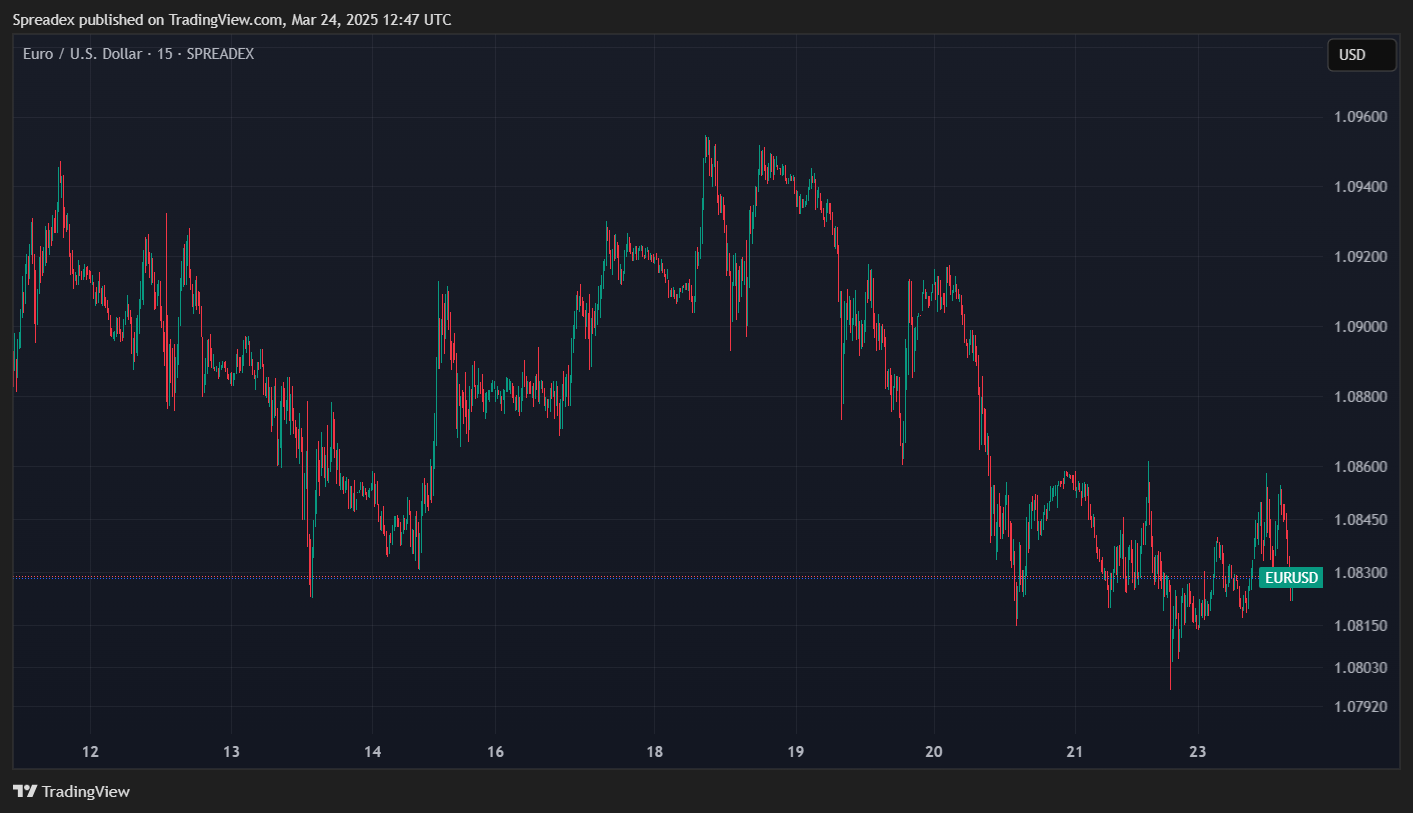Click the 1.08450 price axis label

click(x=1361, y=520)
